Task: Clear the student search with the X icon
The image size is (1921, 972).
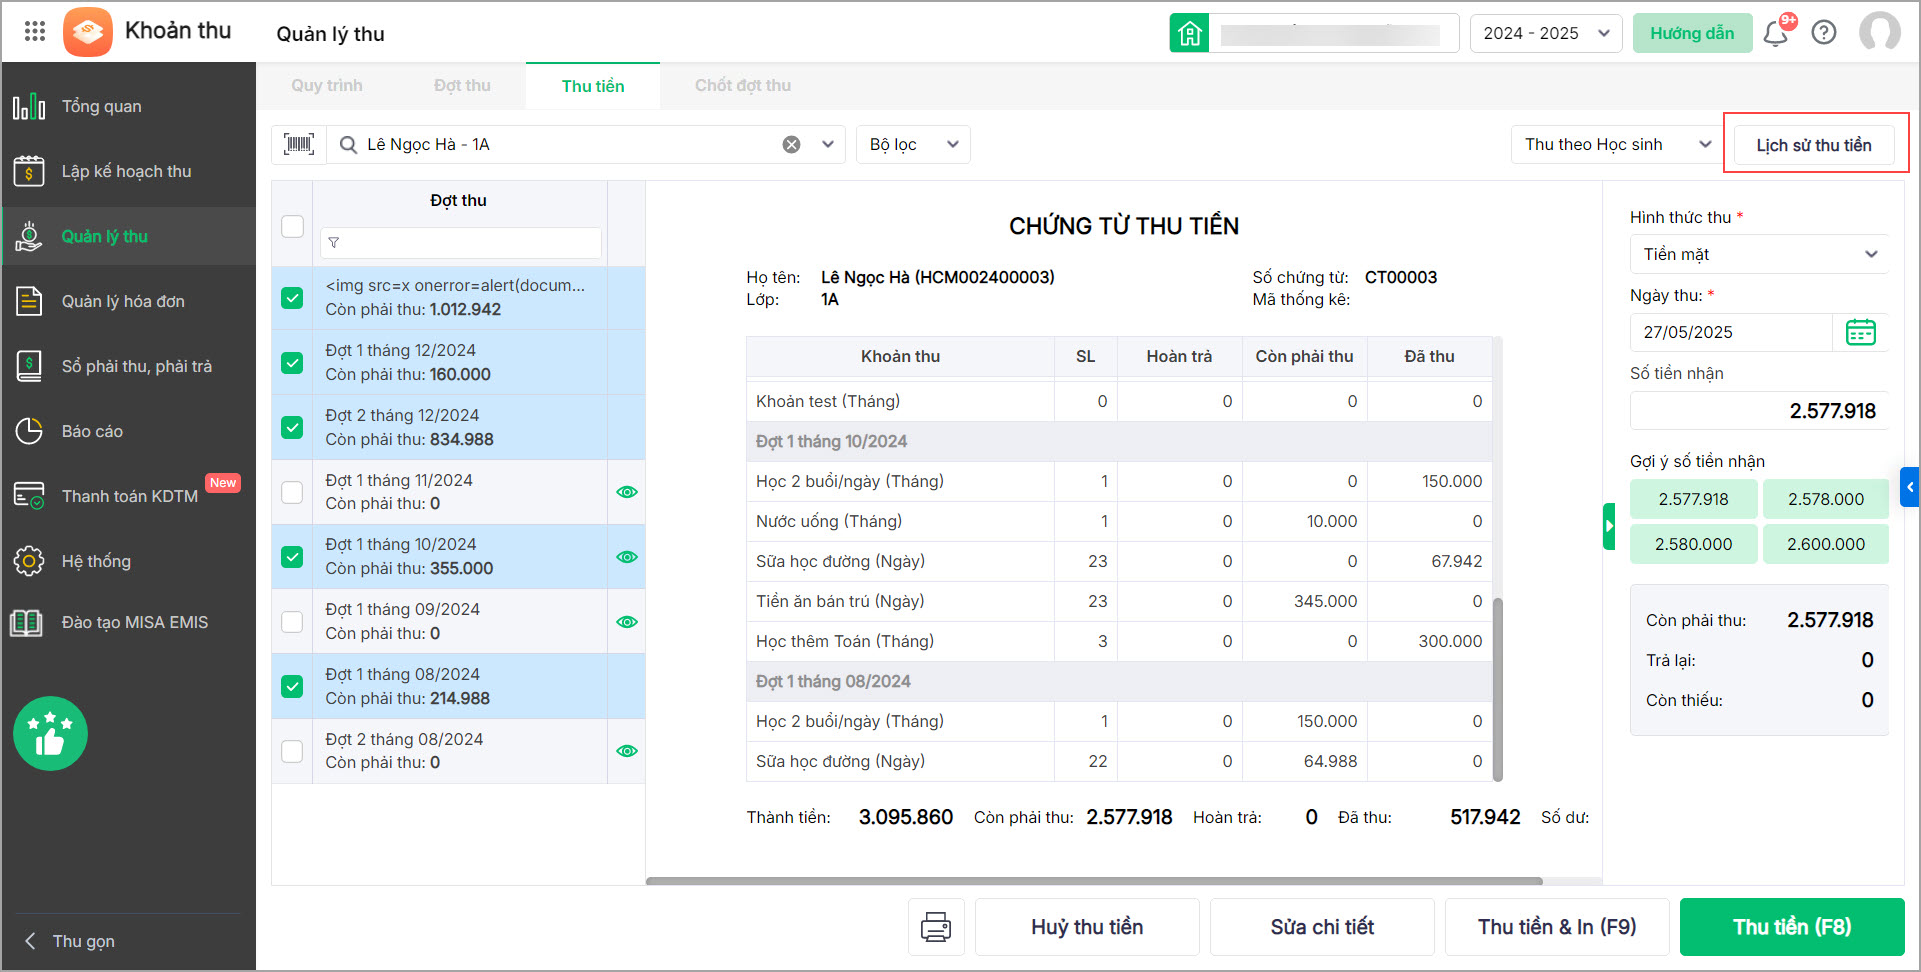Action: click(791, 144)
